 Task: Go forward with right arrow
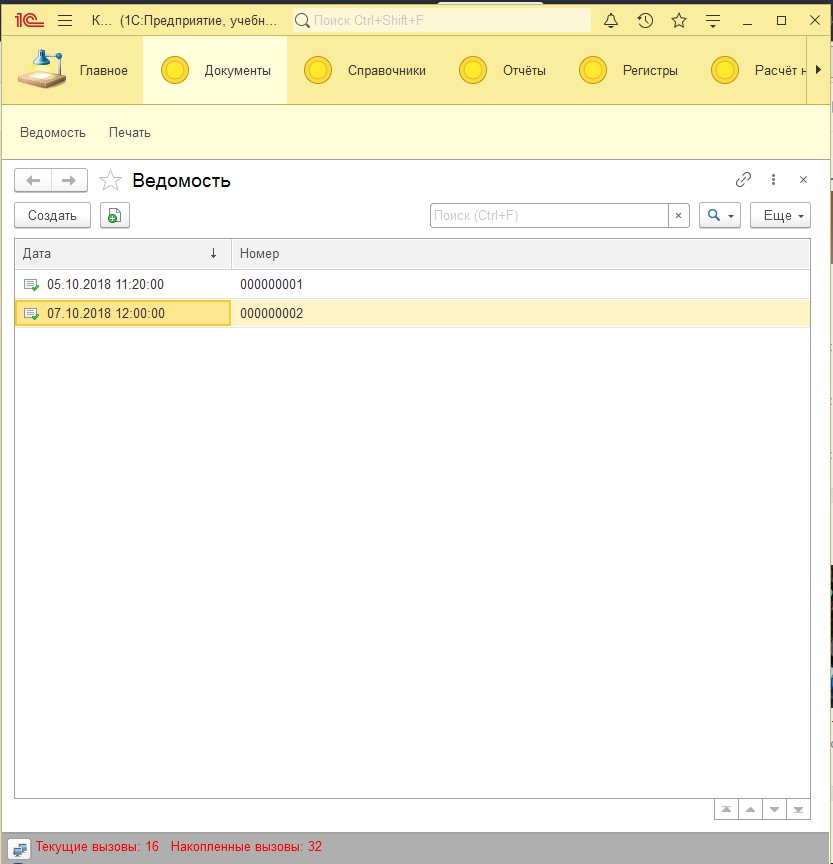pos(69,180)
